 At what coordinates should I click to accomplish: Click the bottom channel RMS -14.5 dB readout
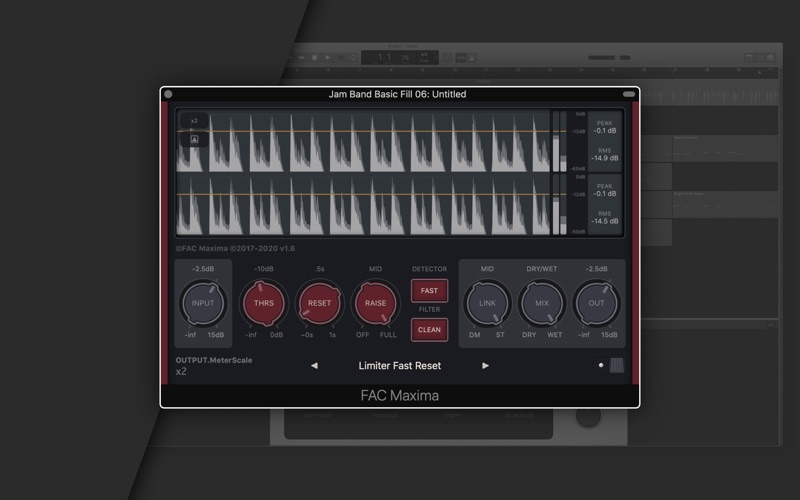605,218
